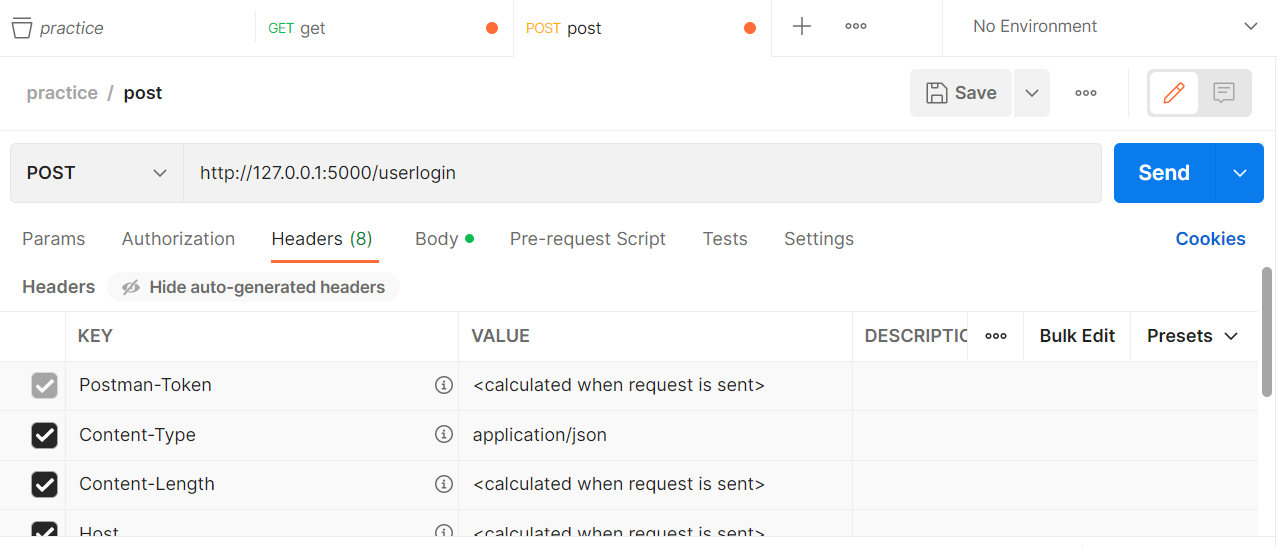Open the Cookies link

click(1210, 239)
